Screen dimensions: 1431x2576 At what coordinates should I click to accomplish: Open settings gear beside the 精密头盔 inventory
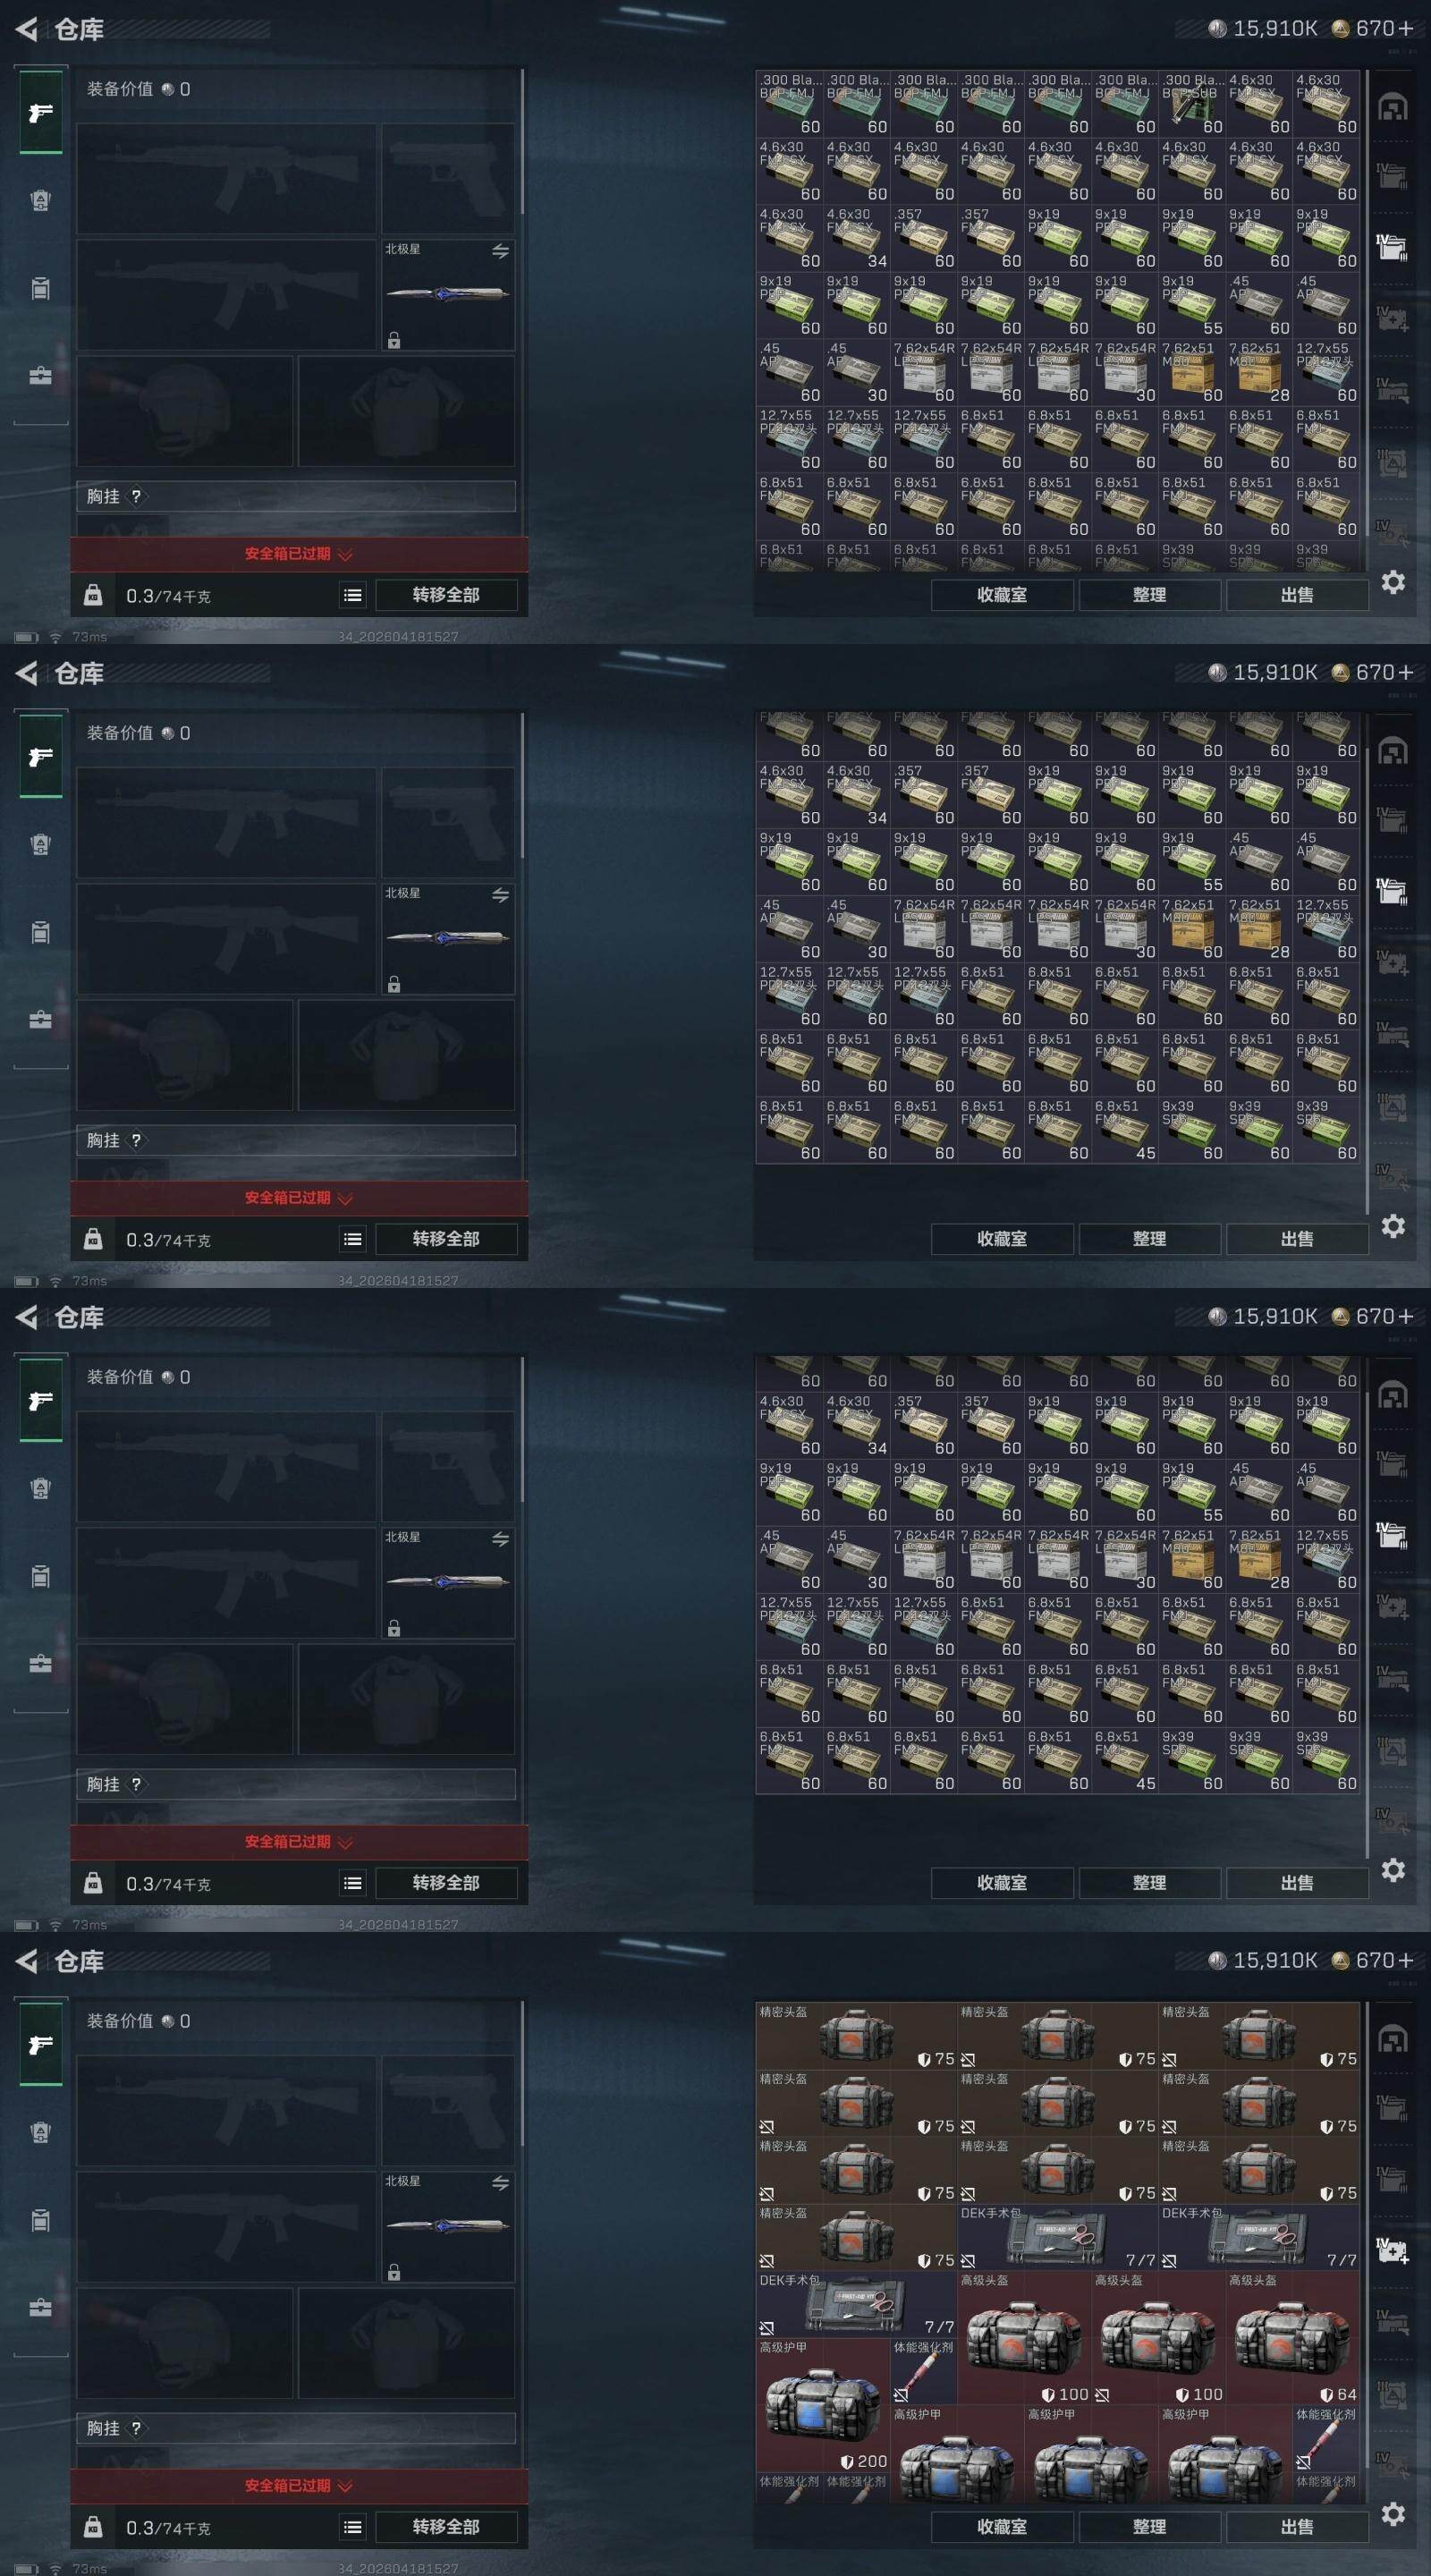tap(1393, 2513)
